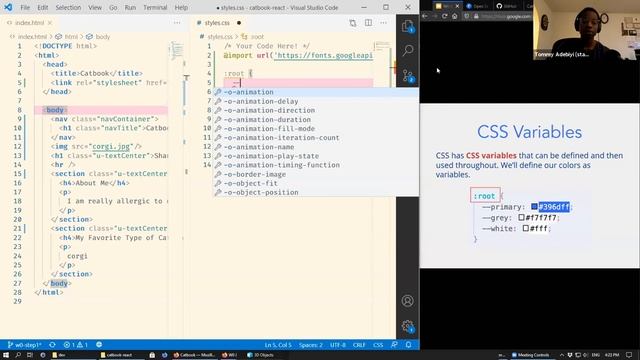Image resolution: width=640 pixels, height=360 pixels.
Task: Click the #f7f7f7 grey swatch on slide
Action: point(521,218)
